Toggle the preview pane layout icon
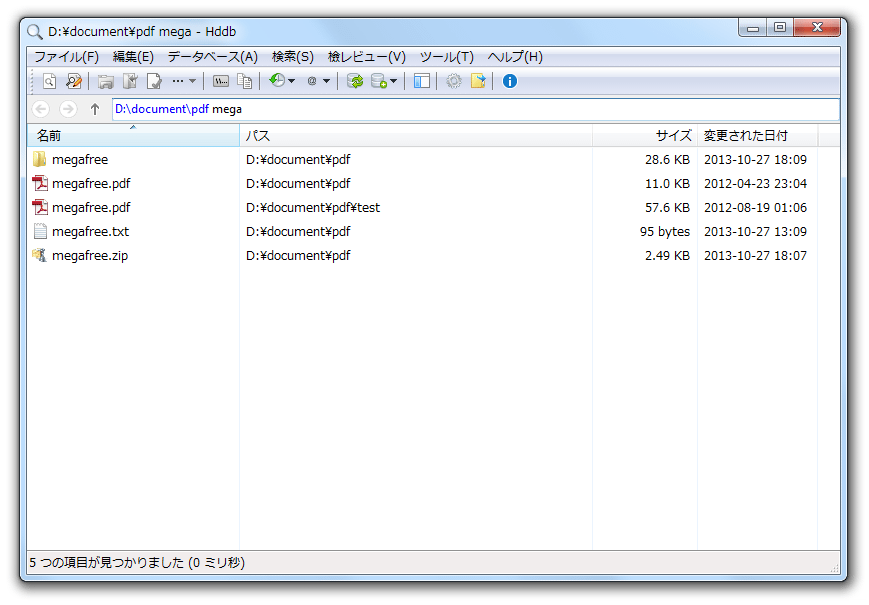This screenshot has height=605, width=869. point(422,81)
